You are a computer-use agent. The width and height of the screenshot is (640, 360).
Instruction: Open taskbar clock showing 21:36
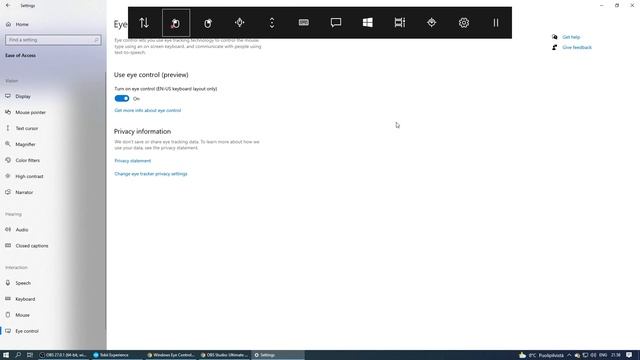pos(616,356)
